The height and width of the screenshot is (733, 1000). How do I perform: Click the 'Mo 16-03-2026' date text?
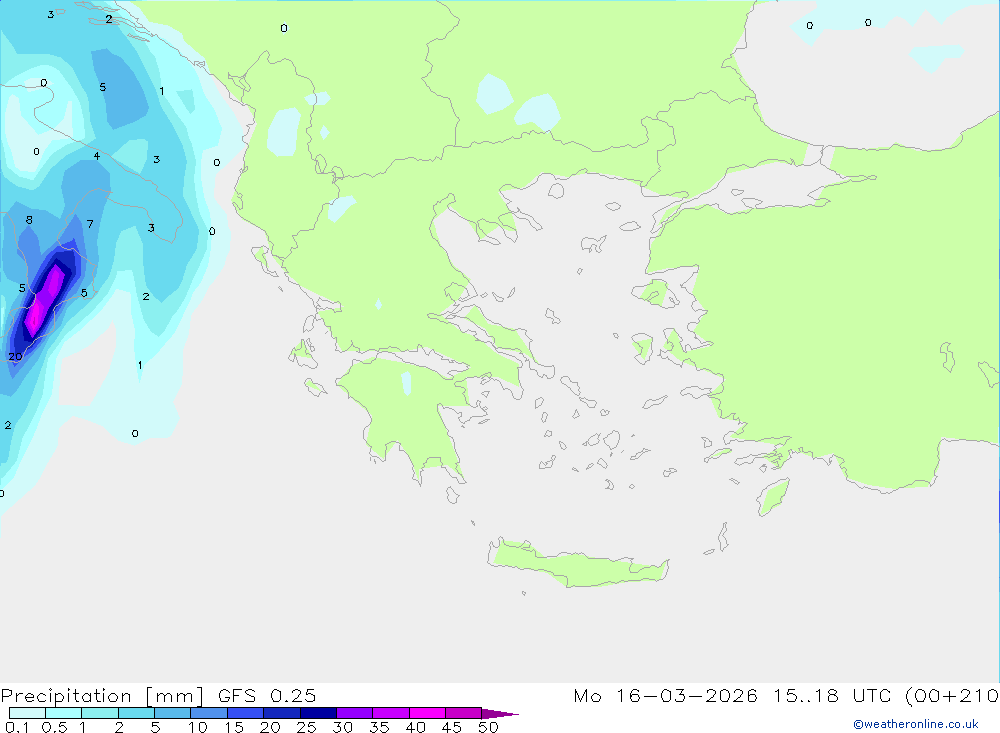pyautogui.click(x=665, y=695)
